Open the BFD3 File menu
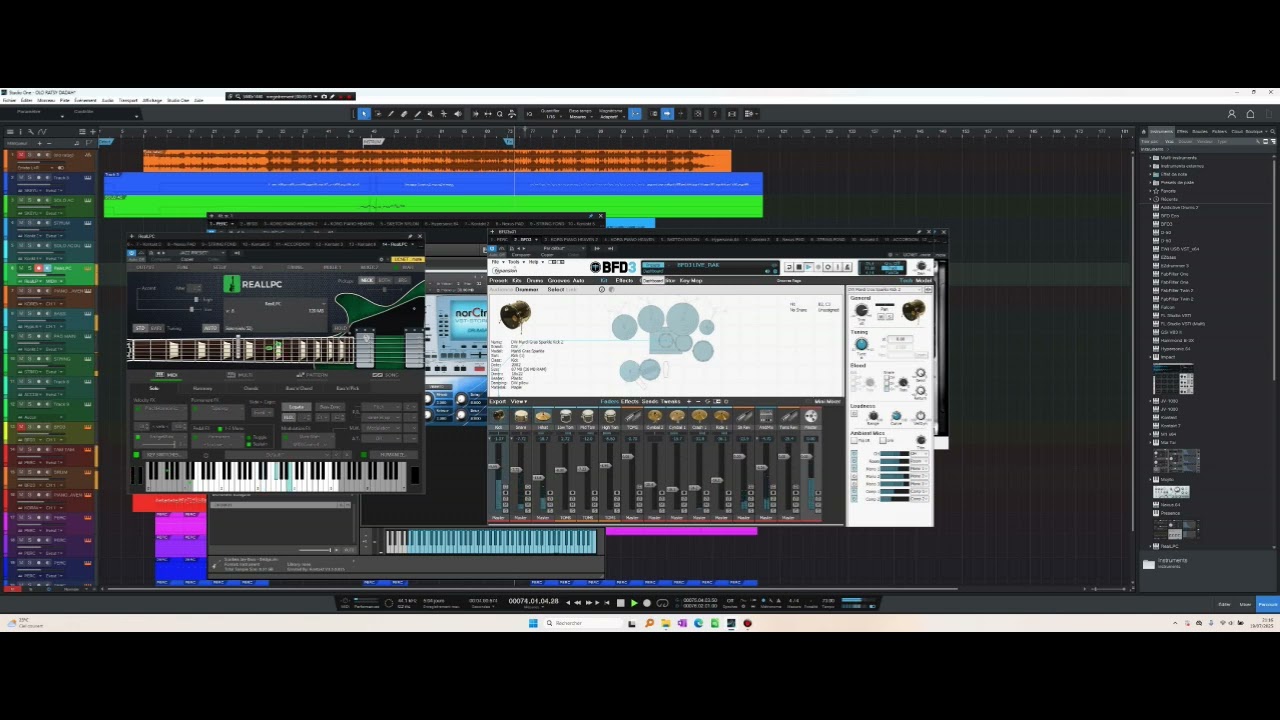This screenshot has height=720, width=1280. coord(496,262)
